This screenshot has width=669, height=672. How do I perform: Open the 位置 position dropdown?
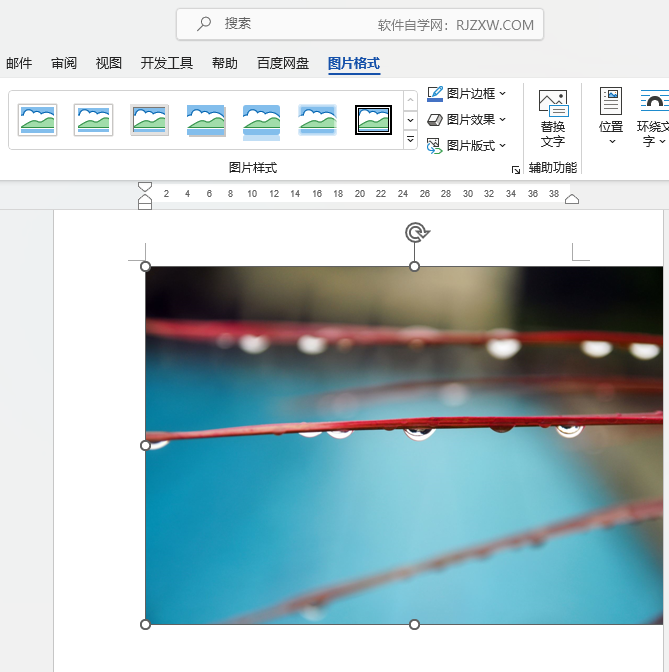pyautogui.click(x=611, y=117)
